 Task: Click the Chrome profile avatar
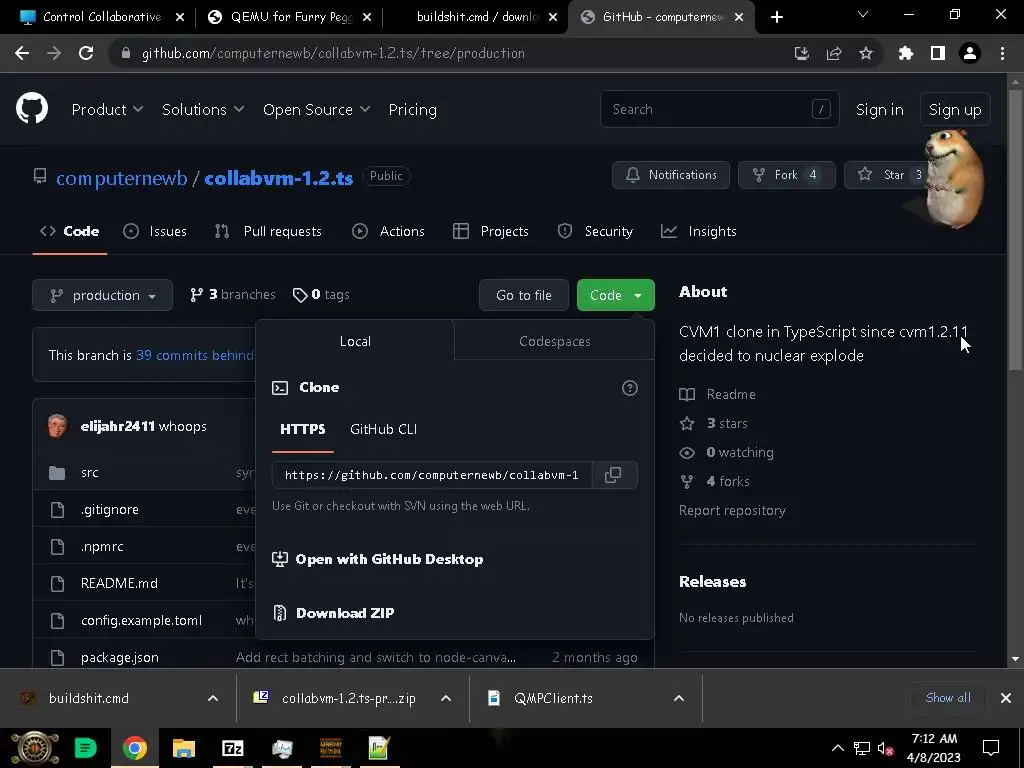[x=970, y=54]
